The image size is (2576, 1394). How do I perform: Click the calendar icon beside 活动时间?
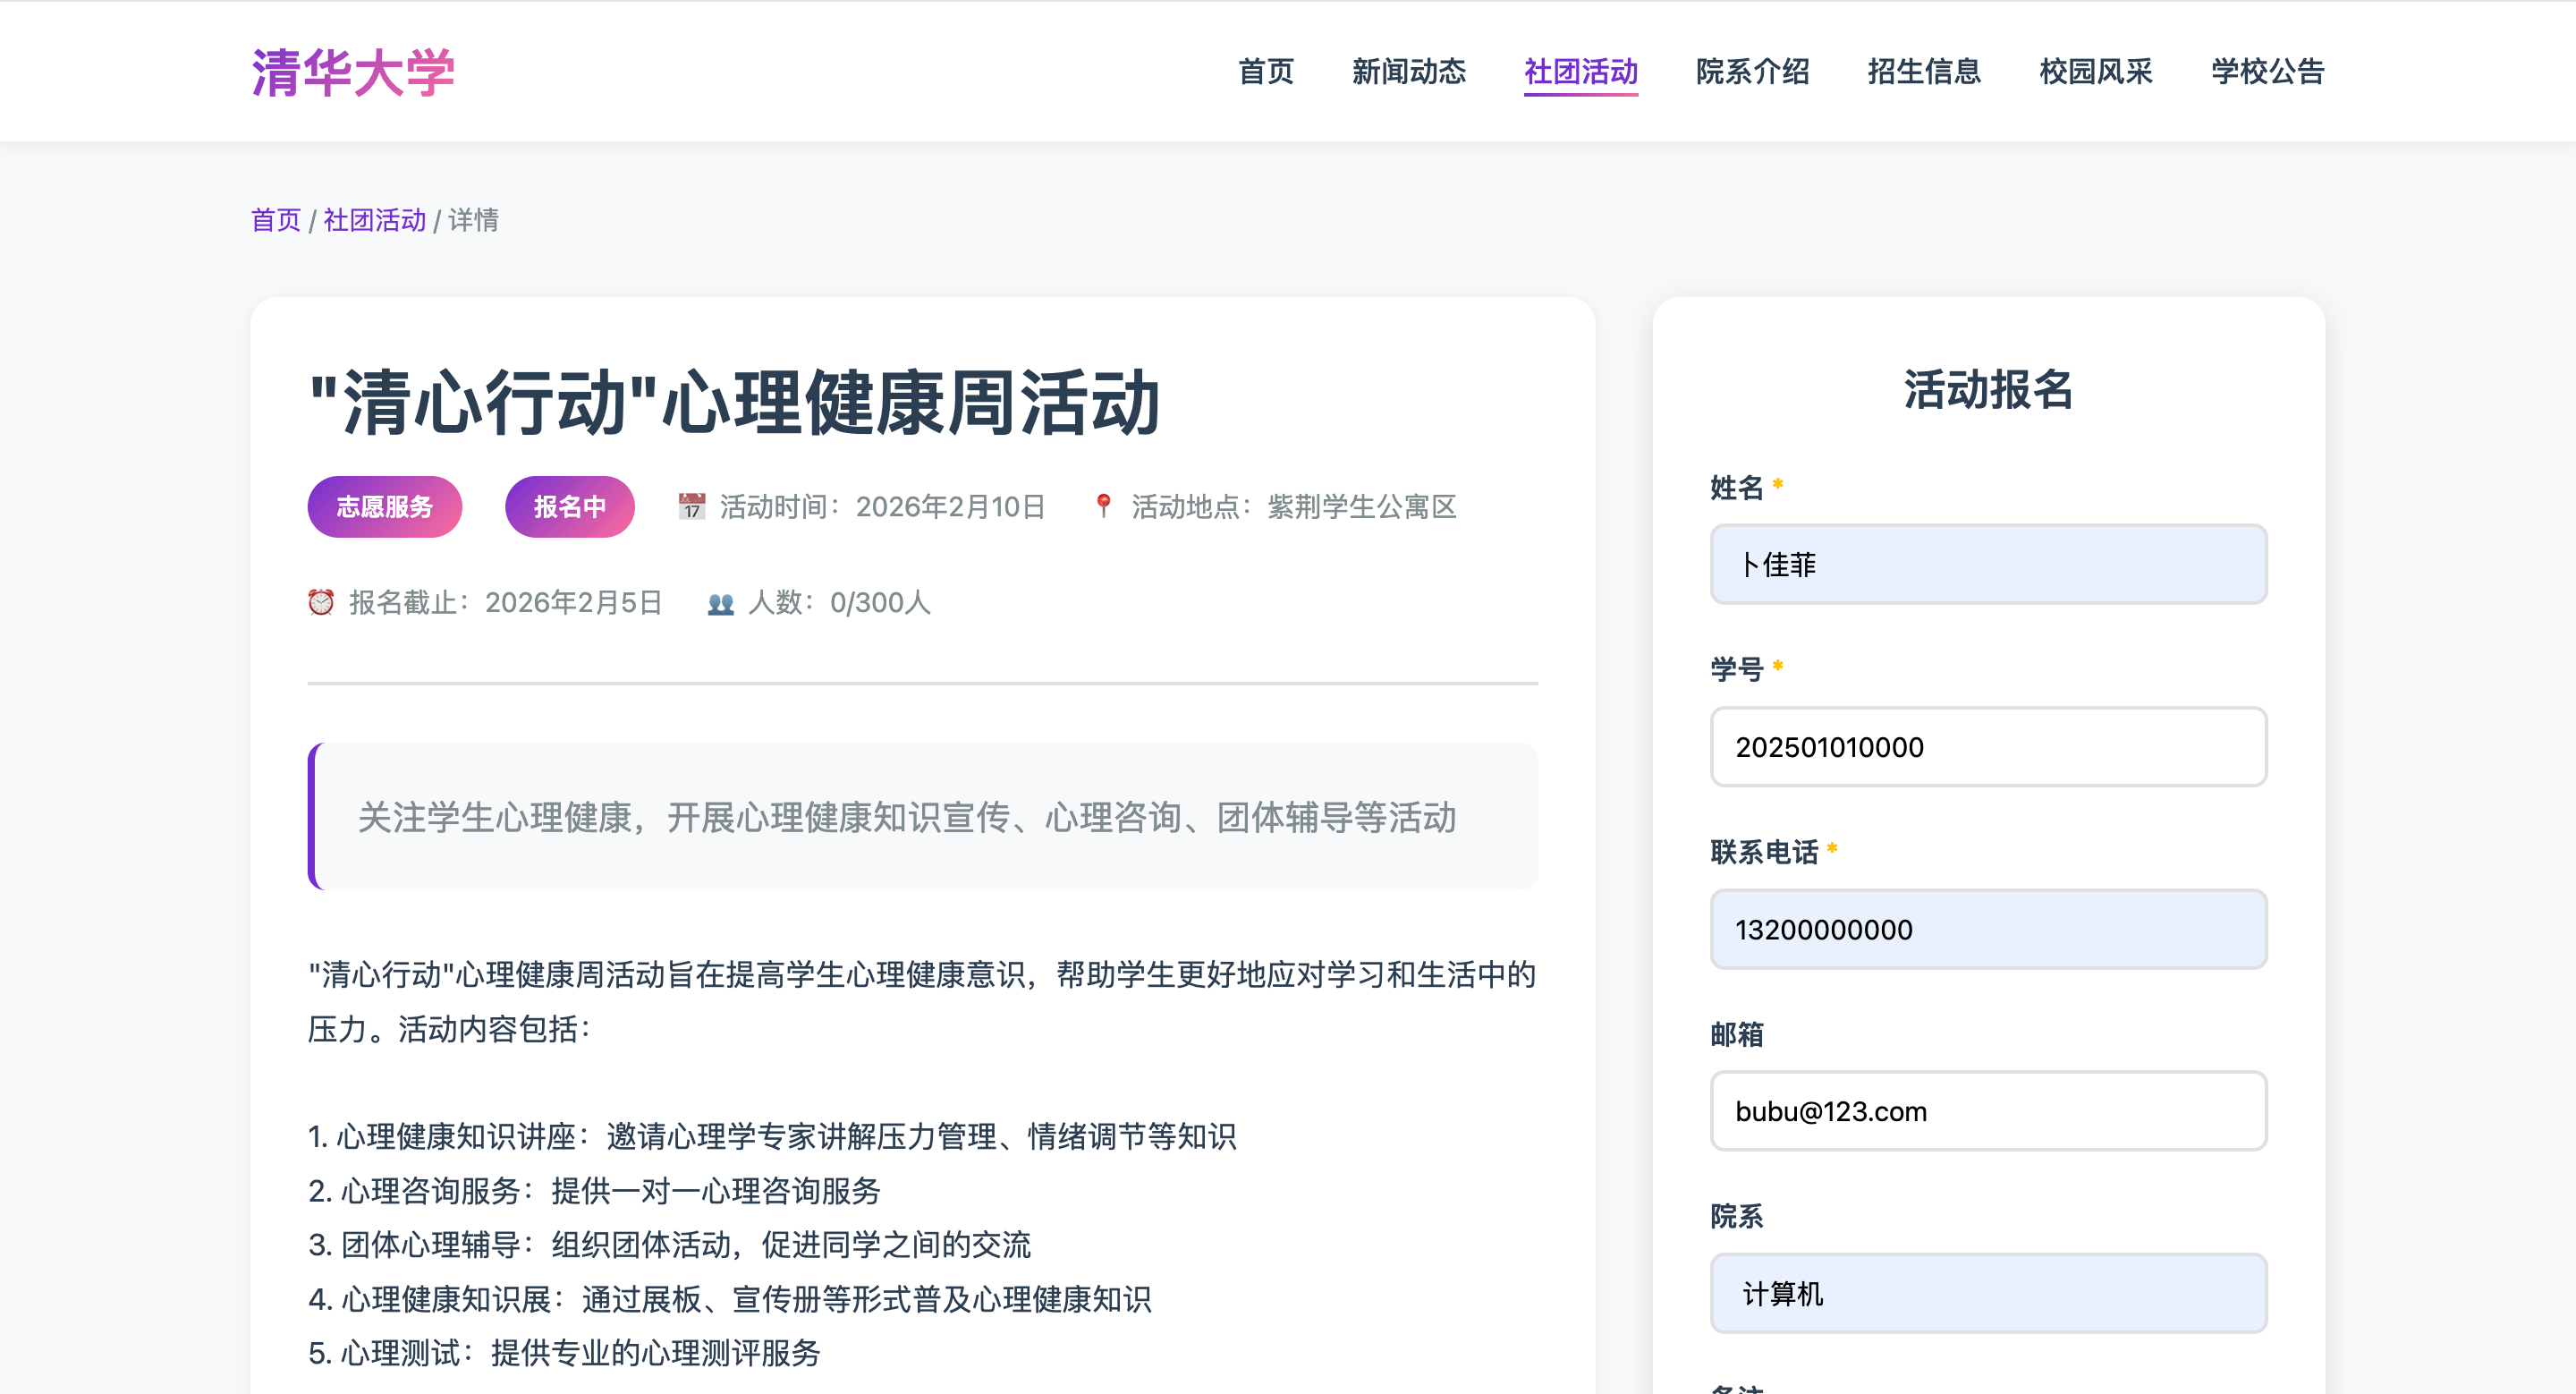pyautogui.click(x=691, y=506)
